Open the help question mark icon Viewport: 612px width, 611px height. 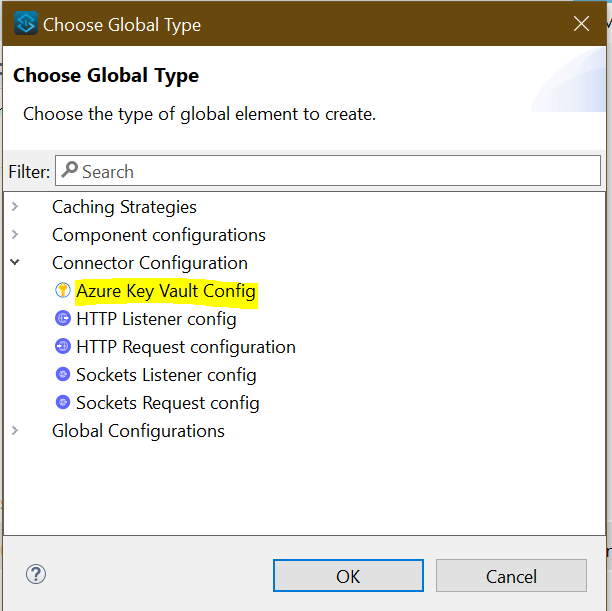point(36,574)
